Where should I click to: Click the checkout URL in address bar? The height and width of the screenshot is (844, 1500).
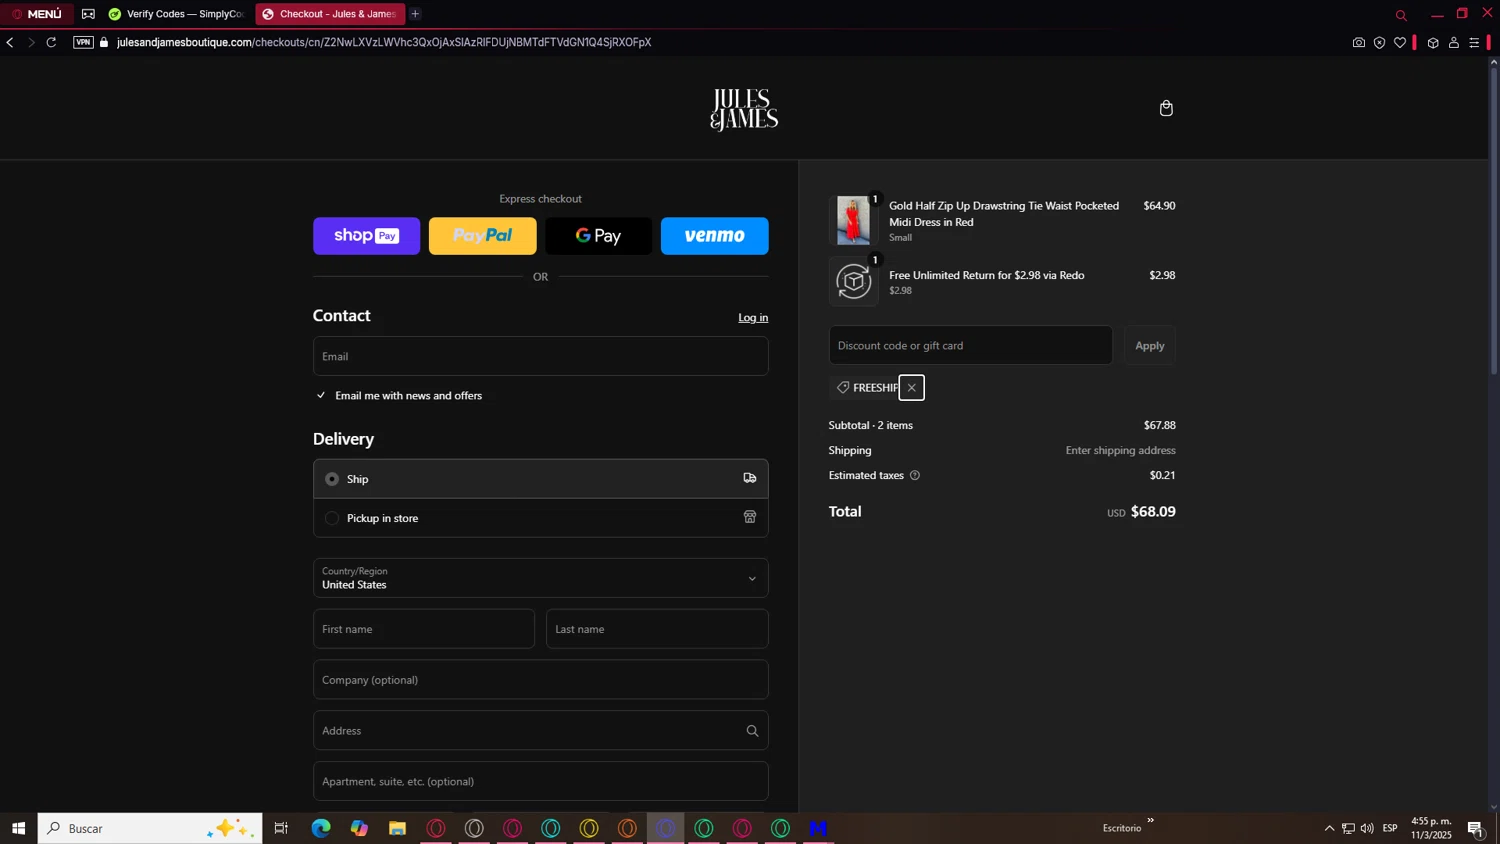[384, 42]
